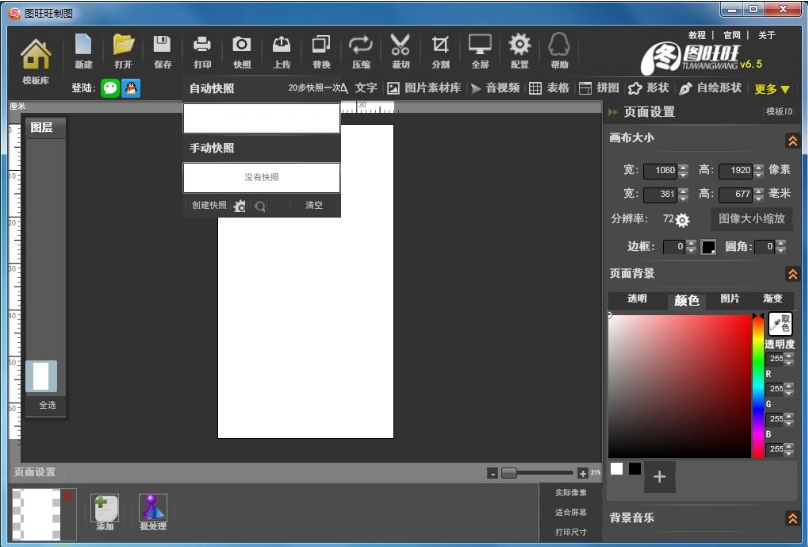
Task: Open a file with the 打开 folder icon
Action: pos(123,50)
